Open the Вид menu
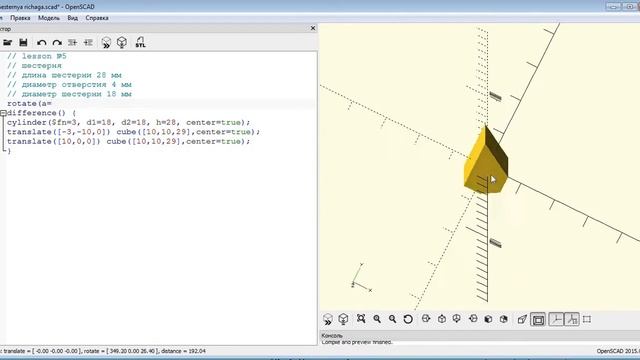The image size is (640, 360). 73,18
